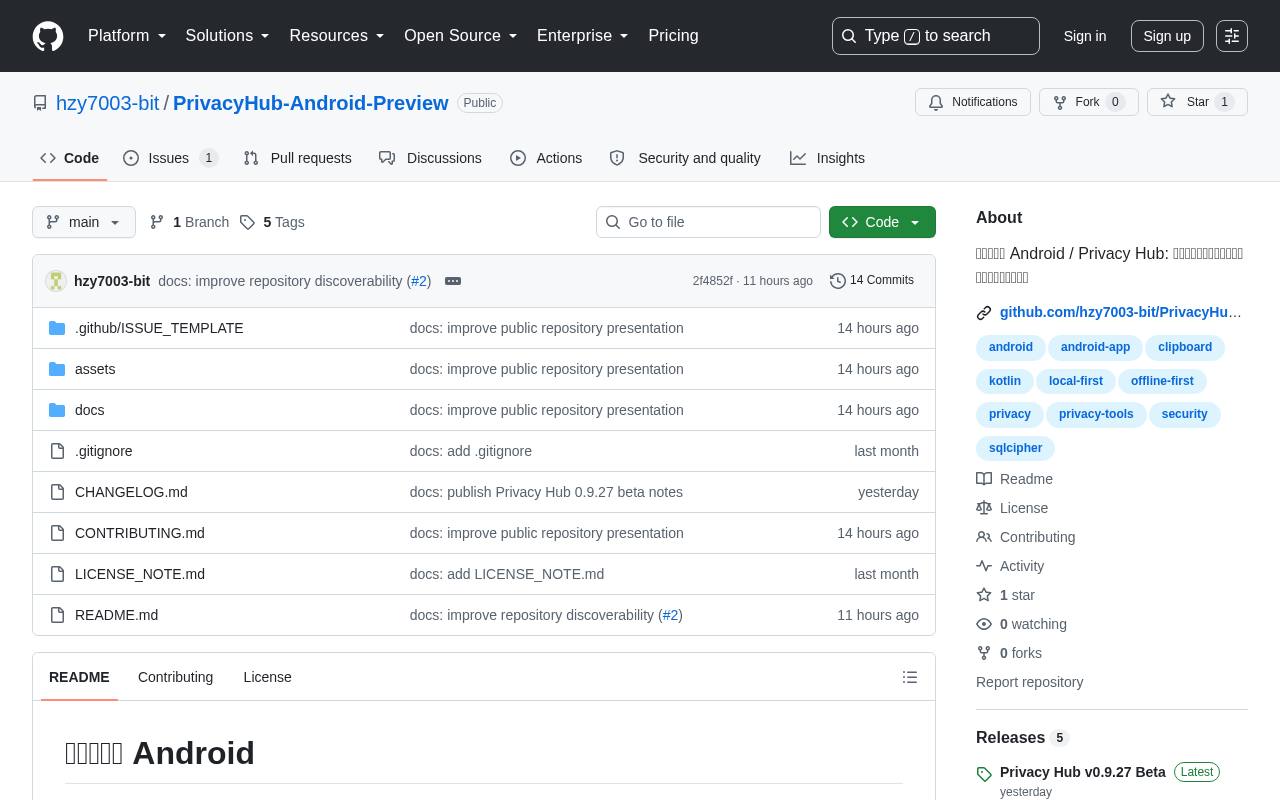Click the License scale icon in About
The width and height of the screenshot is (1280, 800).
pyautogui.click(x=984, y=508)
